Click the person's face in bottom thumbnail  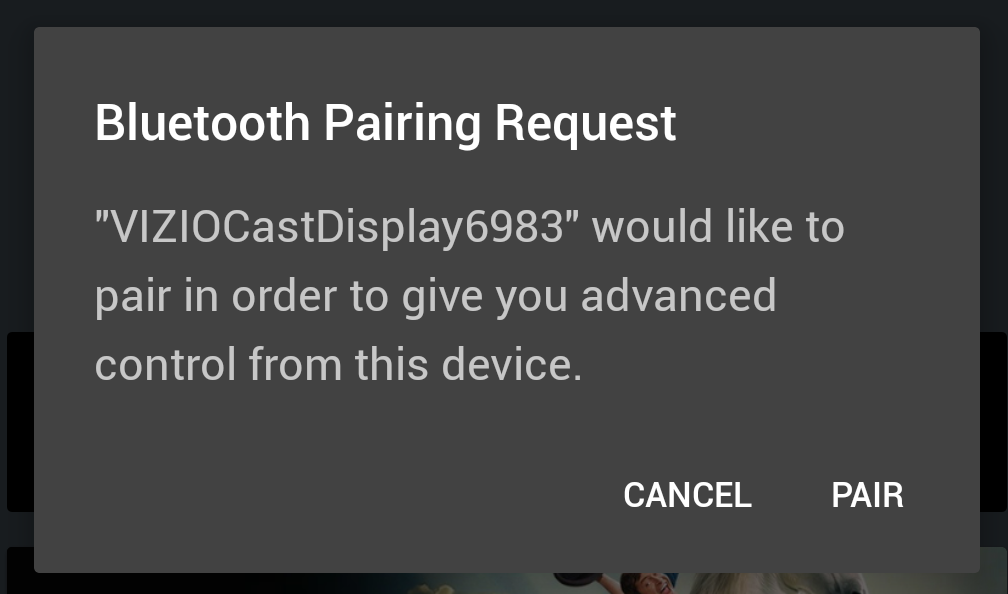tap(645, 584)
